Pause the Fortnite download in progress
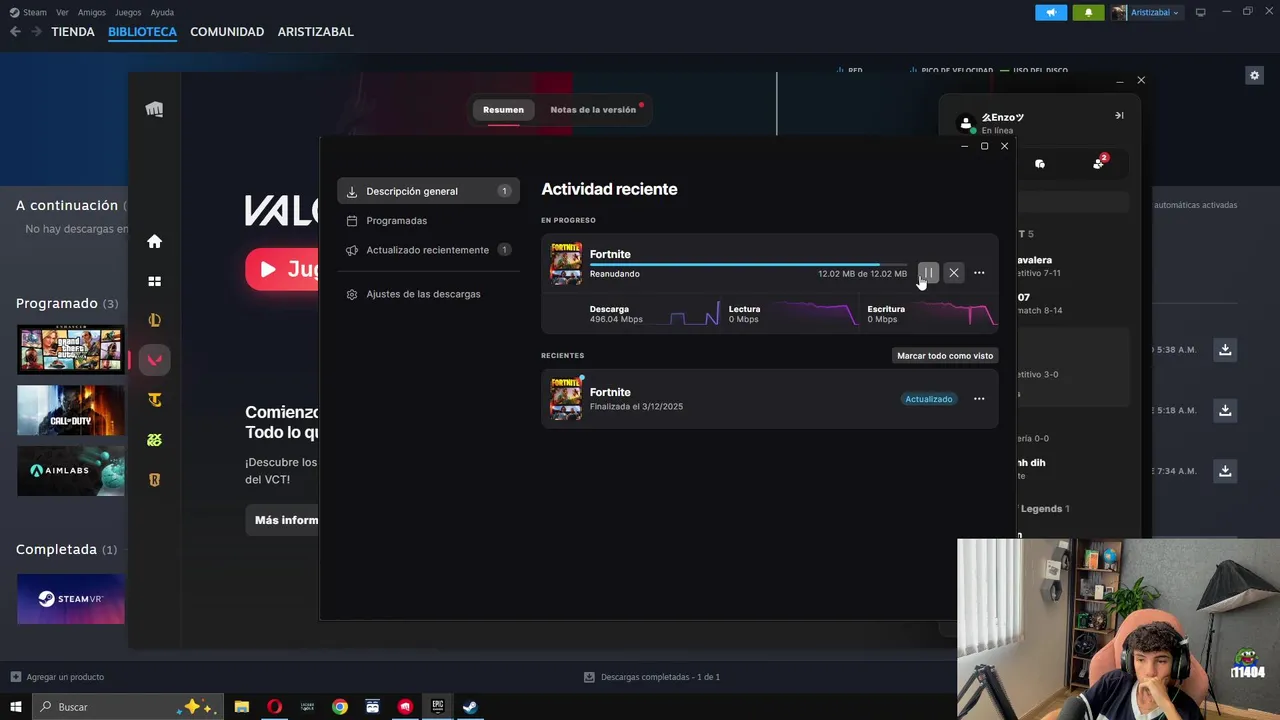The image size is (1280, 720). pos(928,273)
